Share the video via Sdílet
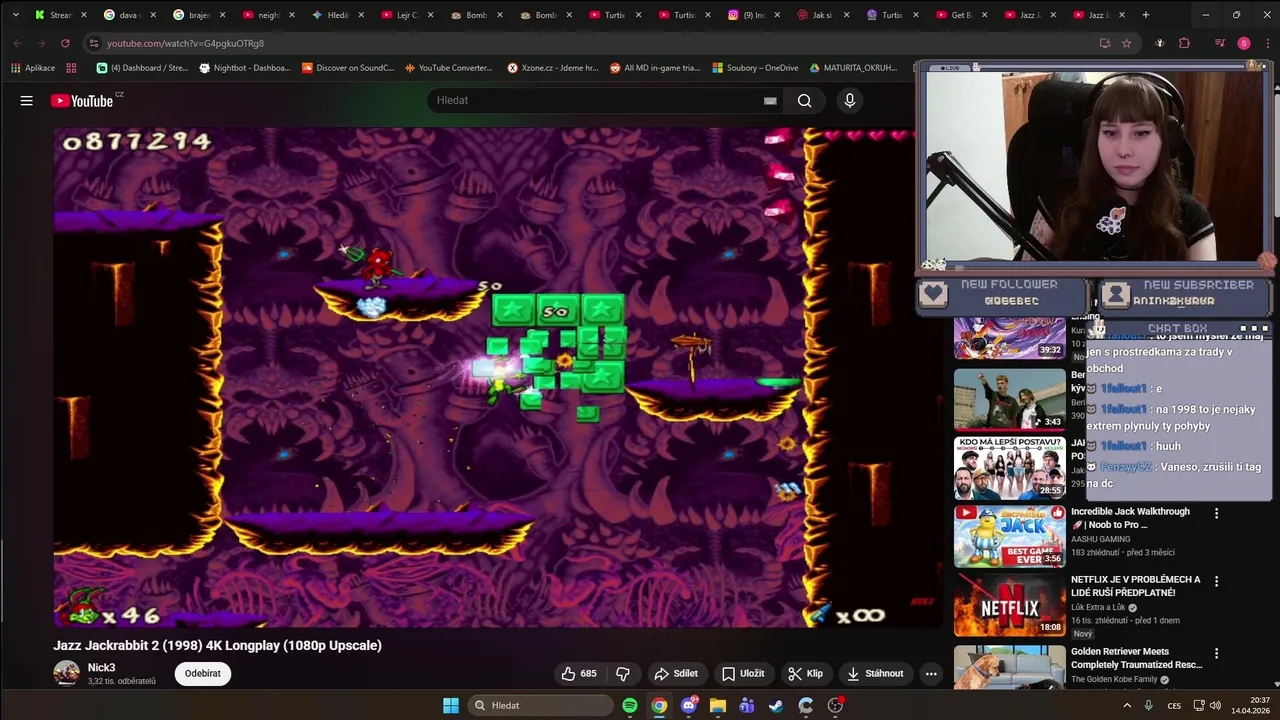The height and width of the screenshot is (720, 1280). pyautogui.click(x=676, y=673)
